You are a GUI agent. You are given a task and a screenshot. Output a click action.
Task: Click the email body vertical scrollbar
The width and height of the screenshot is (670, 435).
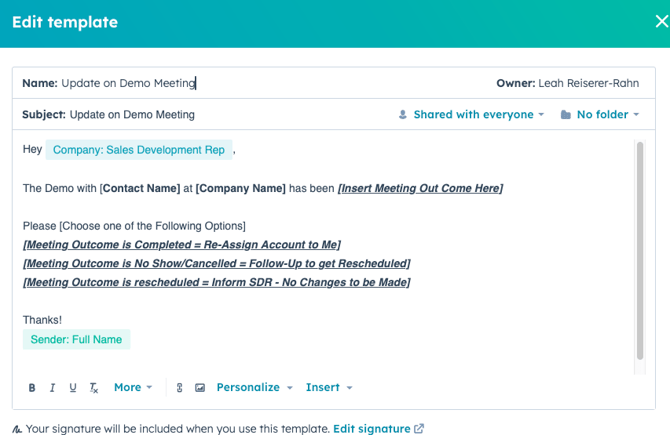pyautogui.click(x=640, y=251)
